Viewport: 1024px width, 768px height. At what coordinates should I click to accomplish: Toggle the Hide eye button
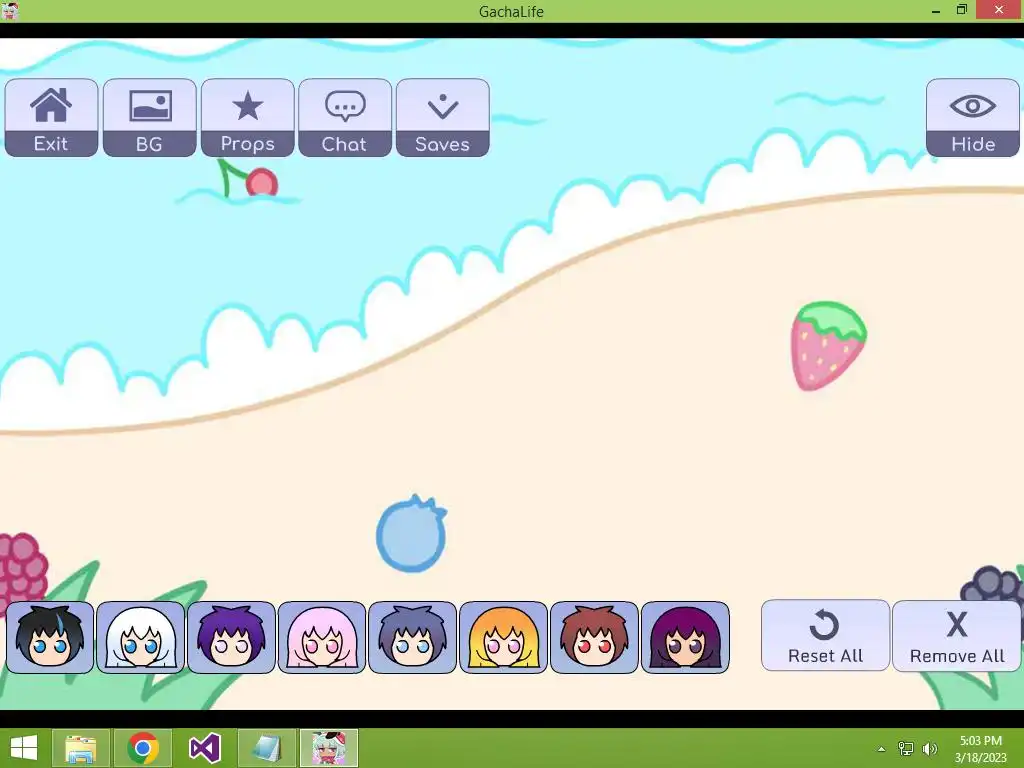[x=972, y=118]
